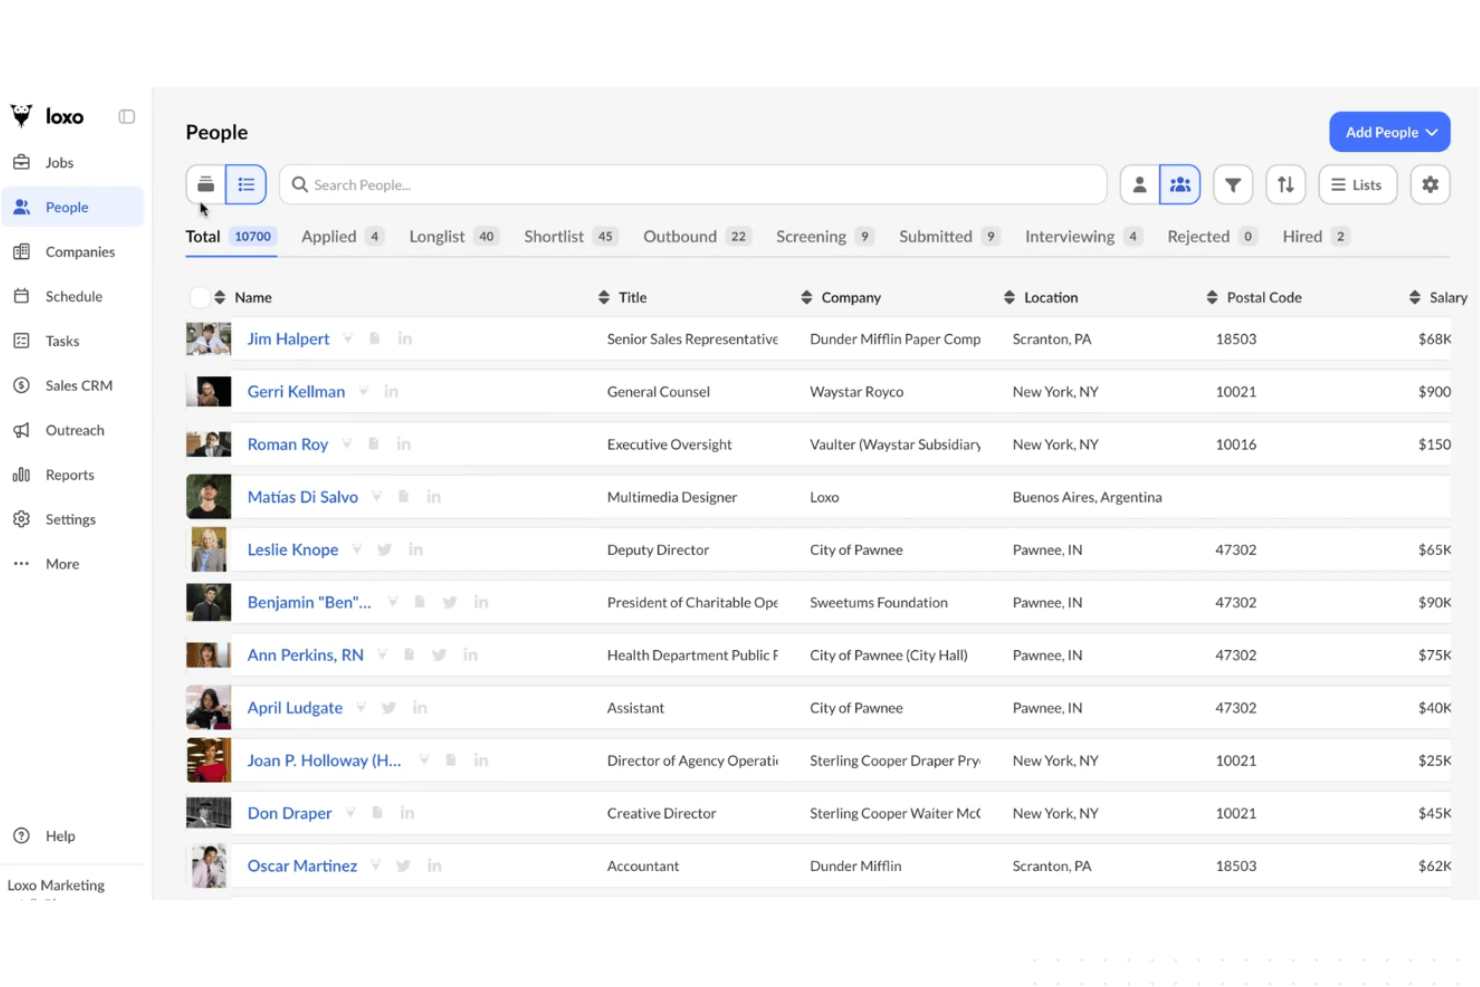Open Gerri Kellman's profile link
The image size is (1480, 987).
pyautogui.click(x=296, y=392)
